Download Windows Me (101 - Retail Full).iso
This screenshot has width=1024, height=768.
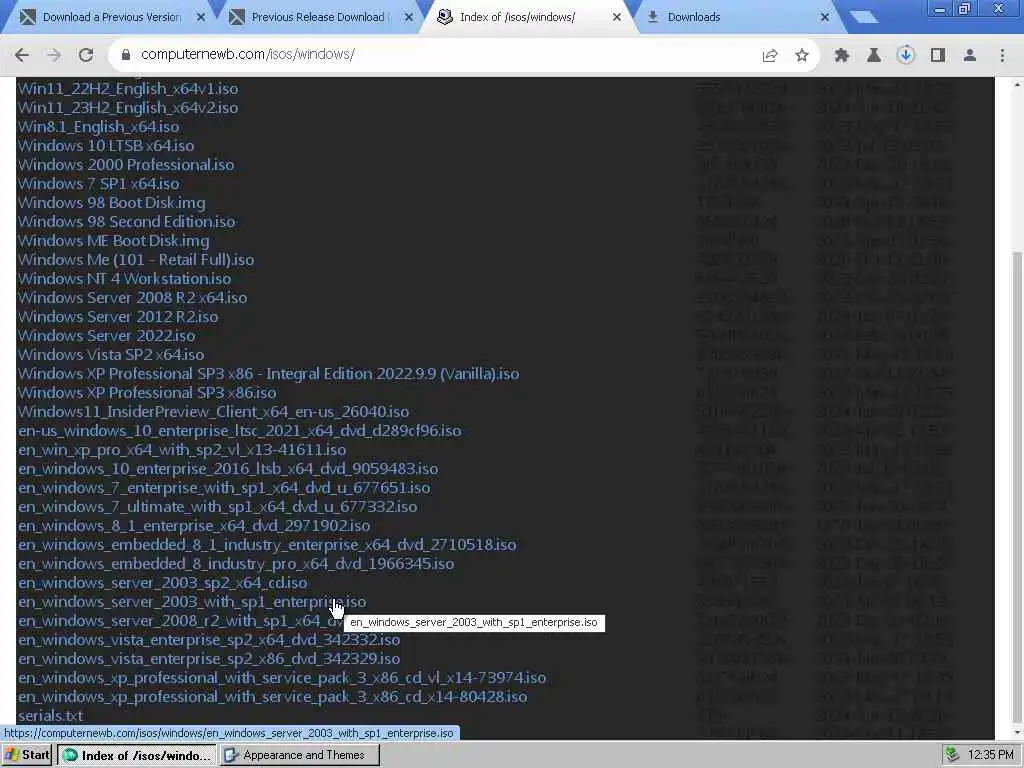click(136, 260)
